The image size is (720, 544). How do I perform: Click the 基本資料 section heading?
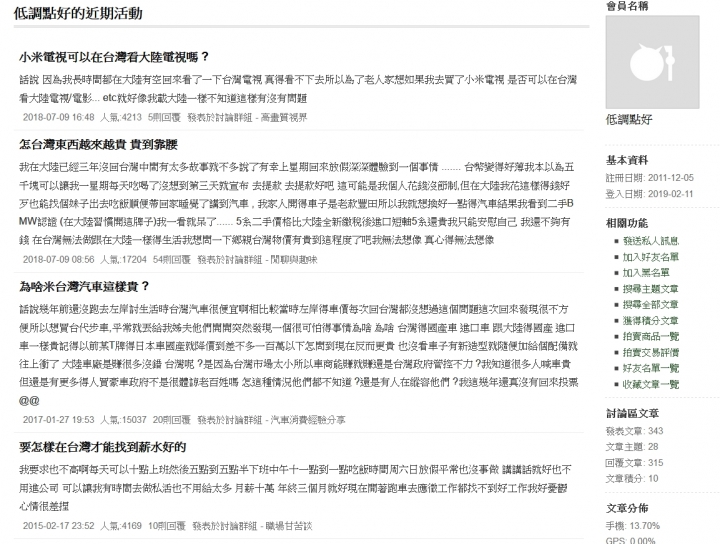coord(627,160)
